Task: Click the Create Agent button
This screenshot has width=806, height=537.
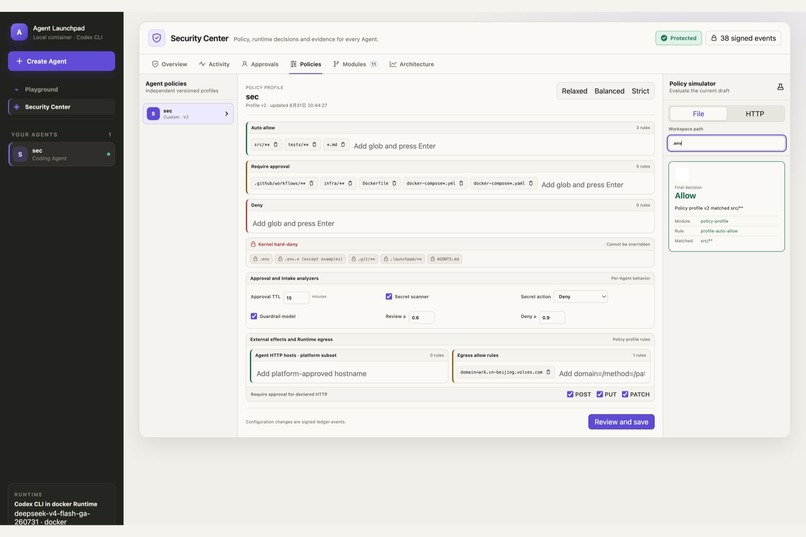Action: click(61, 61)
